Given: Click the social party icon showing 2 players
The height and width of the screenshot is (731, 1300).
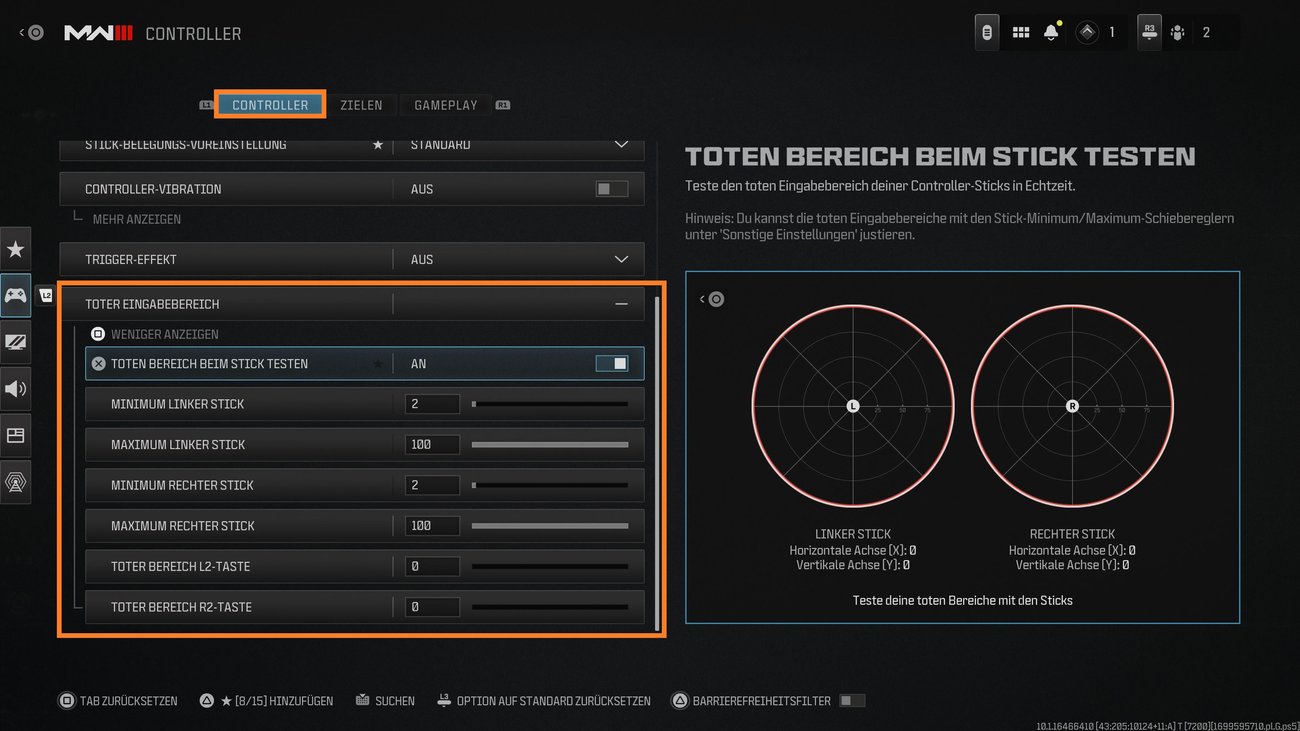Looking at the screenshot, I should point(1178,31).
